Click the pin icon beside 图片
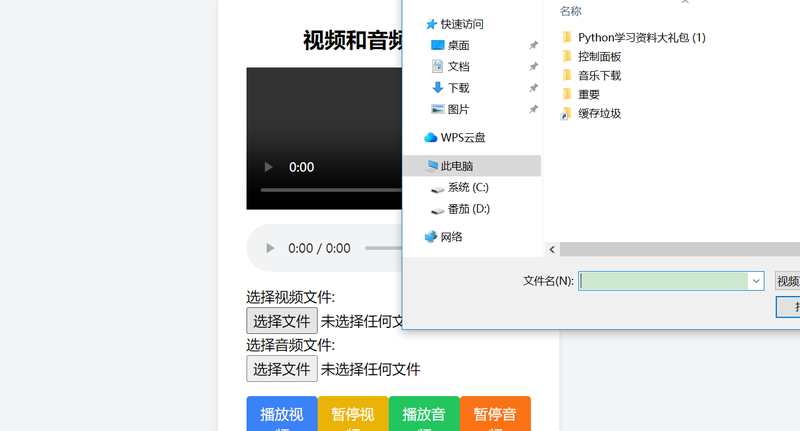Viewport: 800px width, 431px height. (533, 110)
